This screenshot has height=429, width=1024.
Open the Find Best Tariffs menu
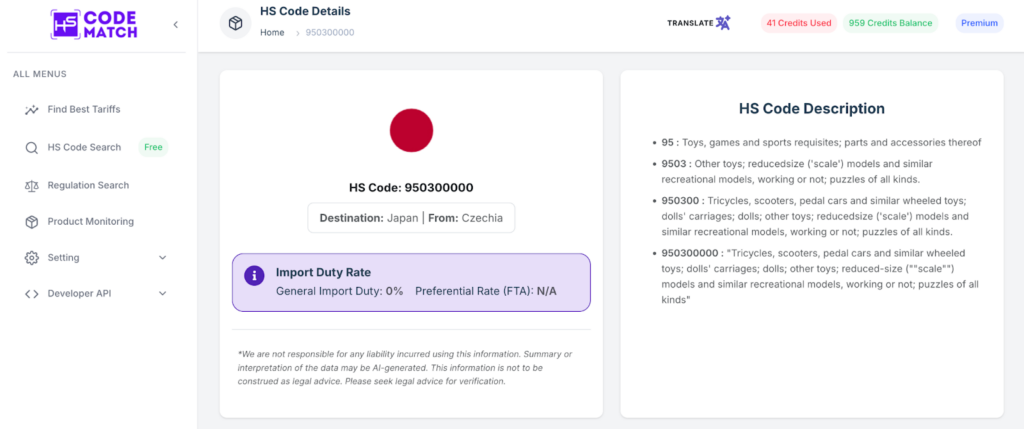pos(84,110)
